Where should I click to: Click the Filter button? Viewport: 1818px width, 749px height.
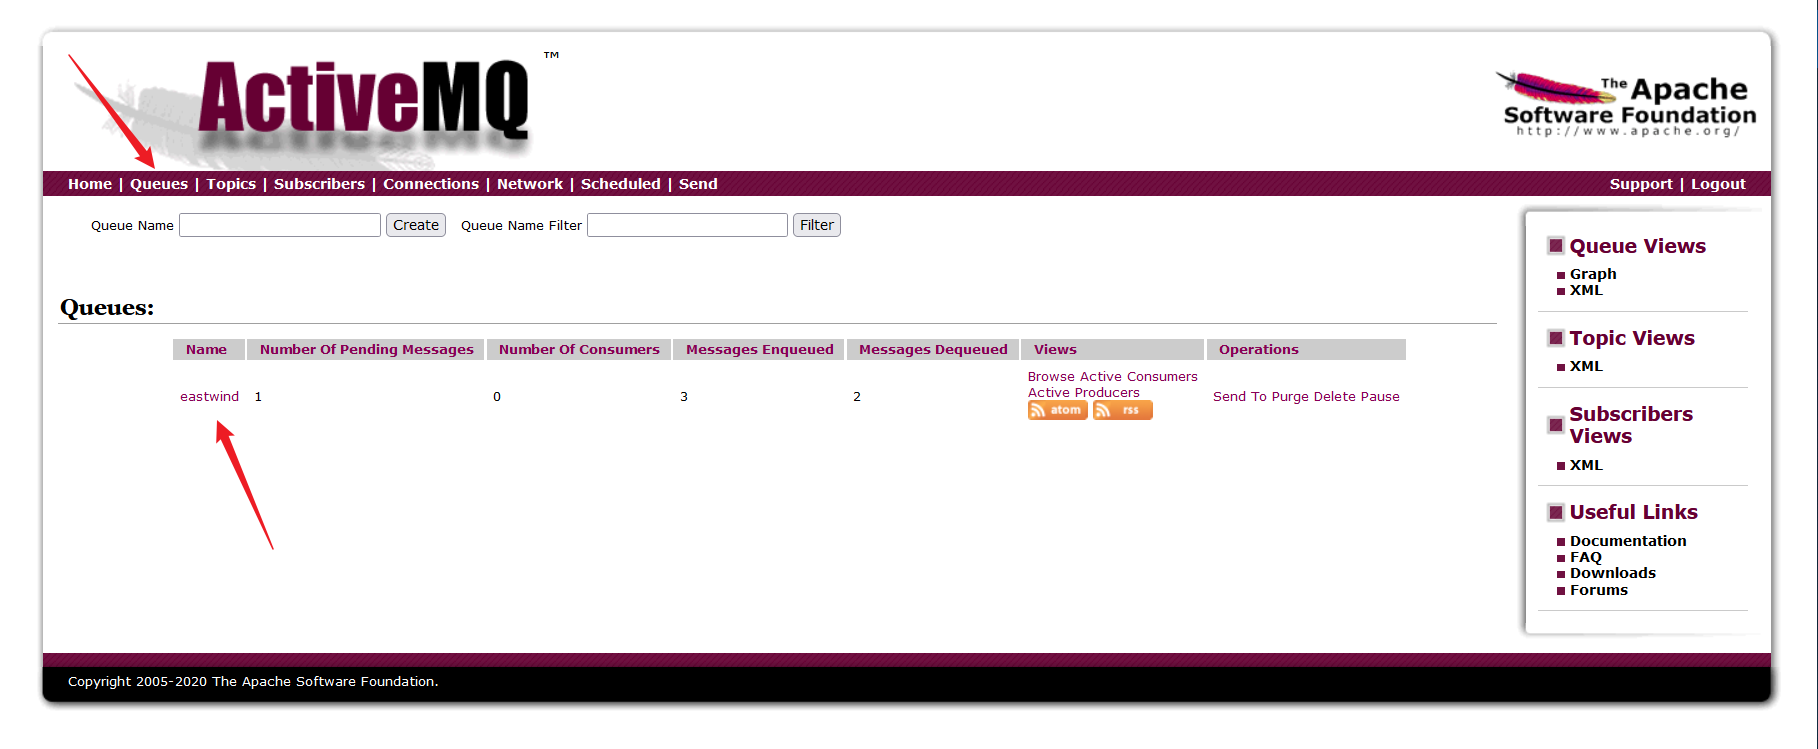tap(817, 225)
